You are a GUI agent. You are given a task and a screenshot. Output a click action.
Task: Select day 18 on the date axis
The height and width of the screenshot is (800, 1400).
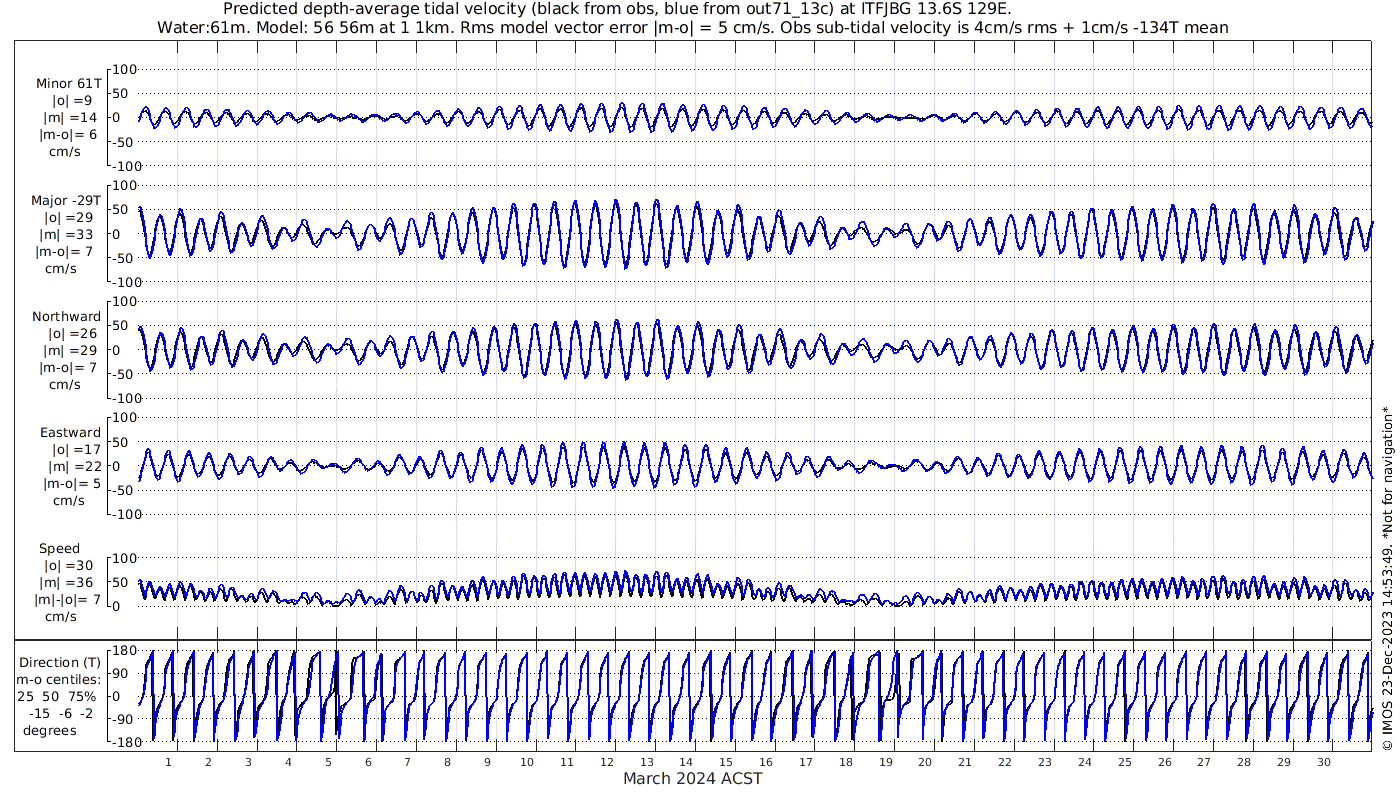tap(846, 762)
